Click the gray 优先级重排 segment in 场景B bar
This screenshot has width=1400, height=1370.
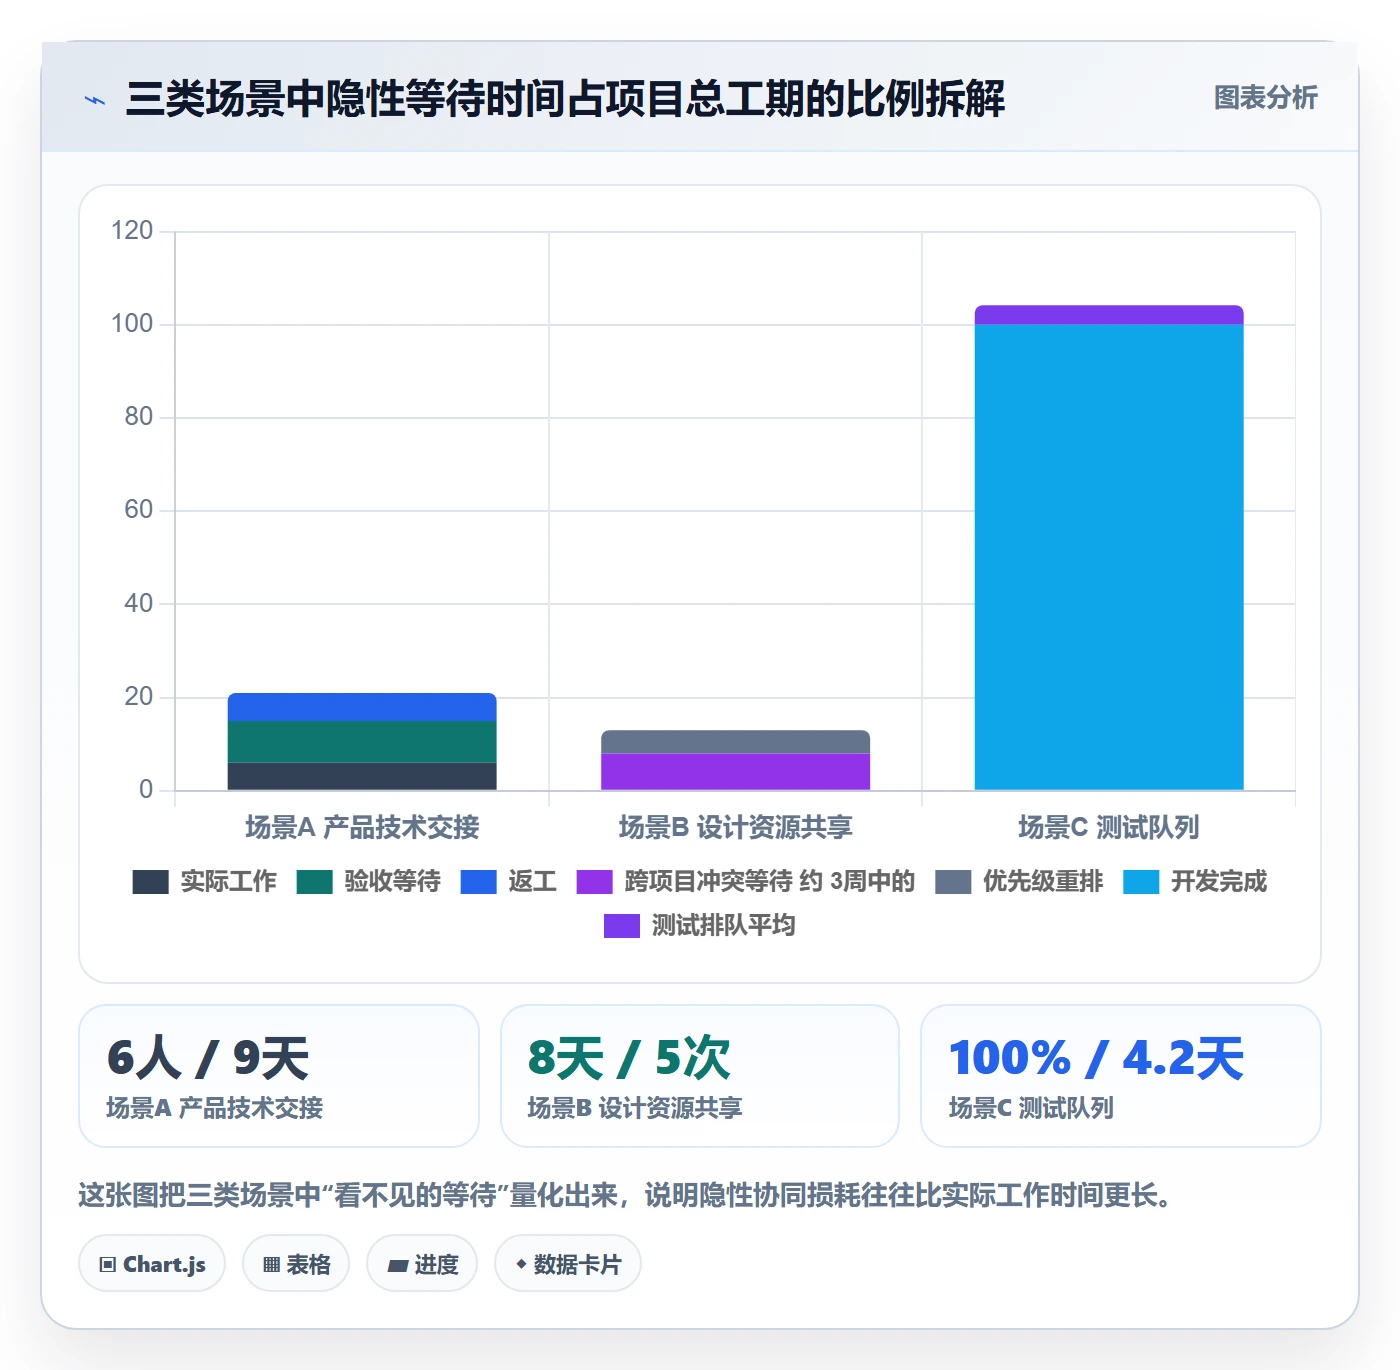point(735,741)
